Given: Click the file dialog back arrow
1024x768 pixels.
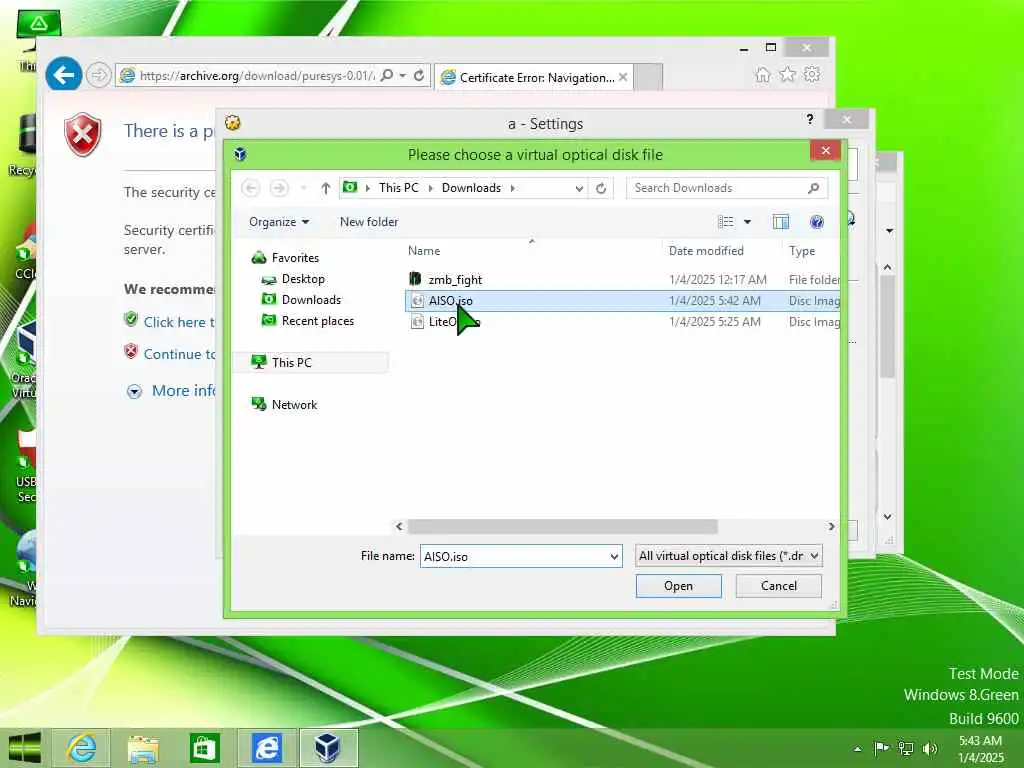Looking at the screenshot, I should coord(251,188).
